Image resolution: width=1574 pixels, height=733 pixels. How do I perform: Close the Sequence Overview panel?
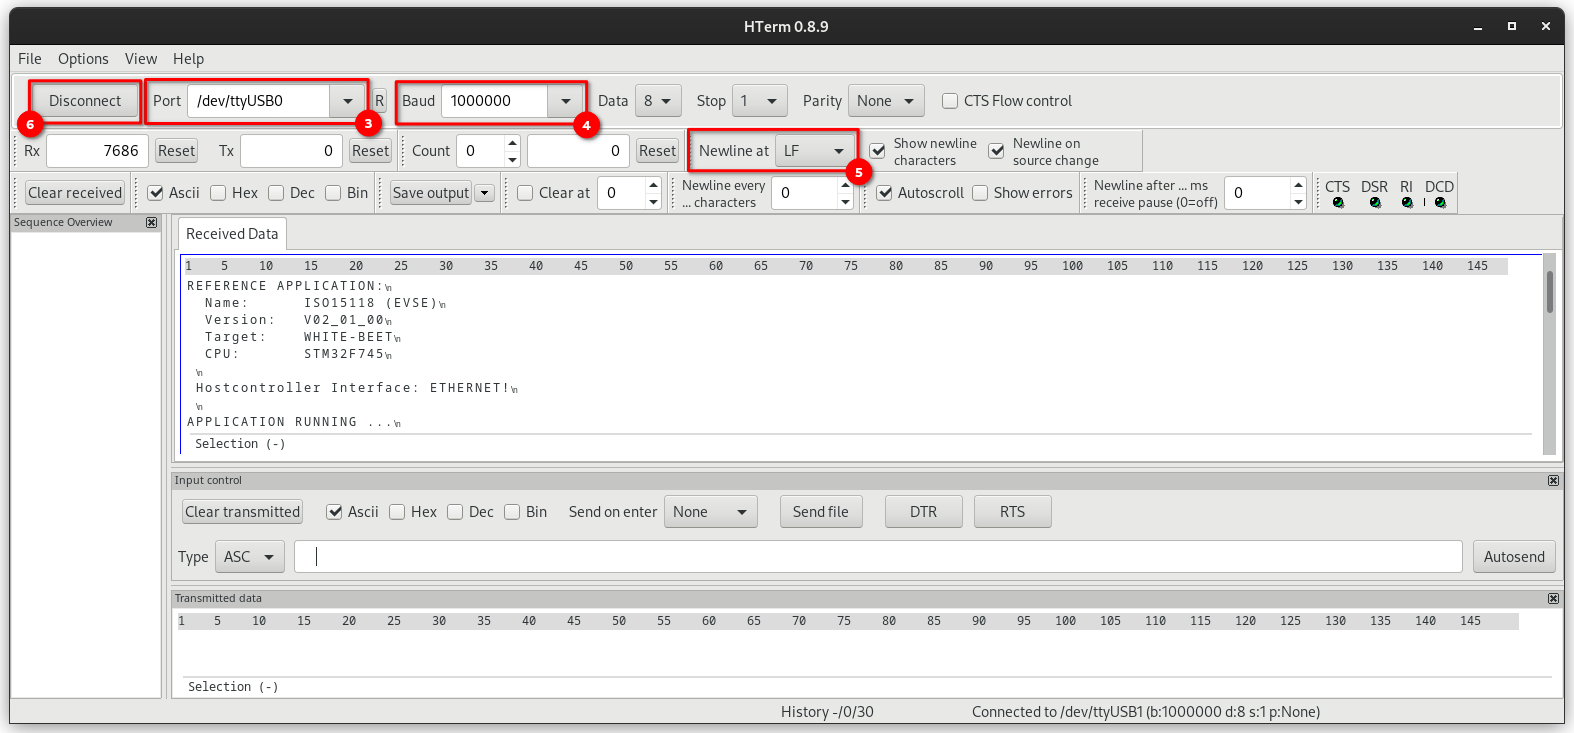[x=152, y=222]
